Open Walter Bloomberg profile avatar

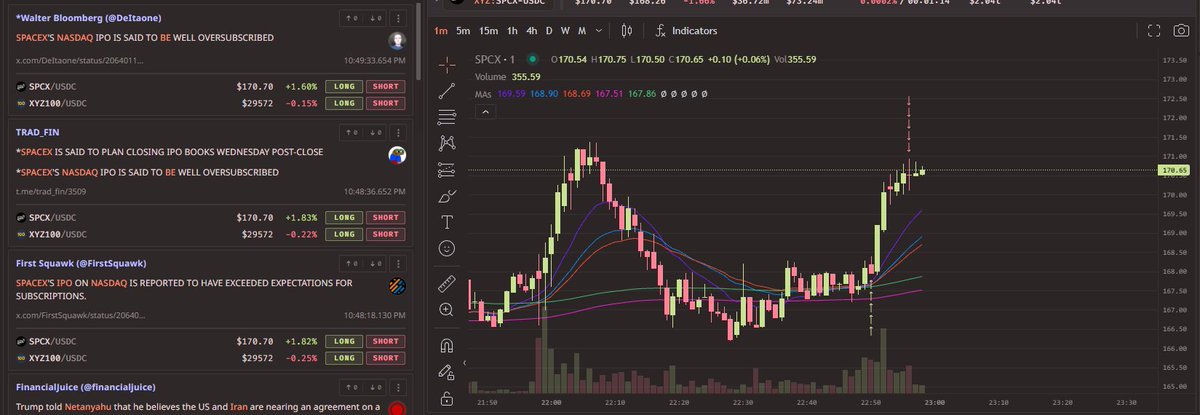pos(397,41)
